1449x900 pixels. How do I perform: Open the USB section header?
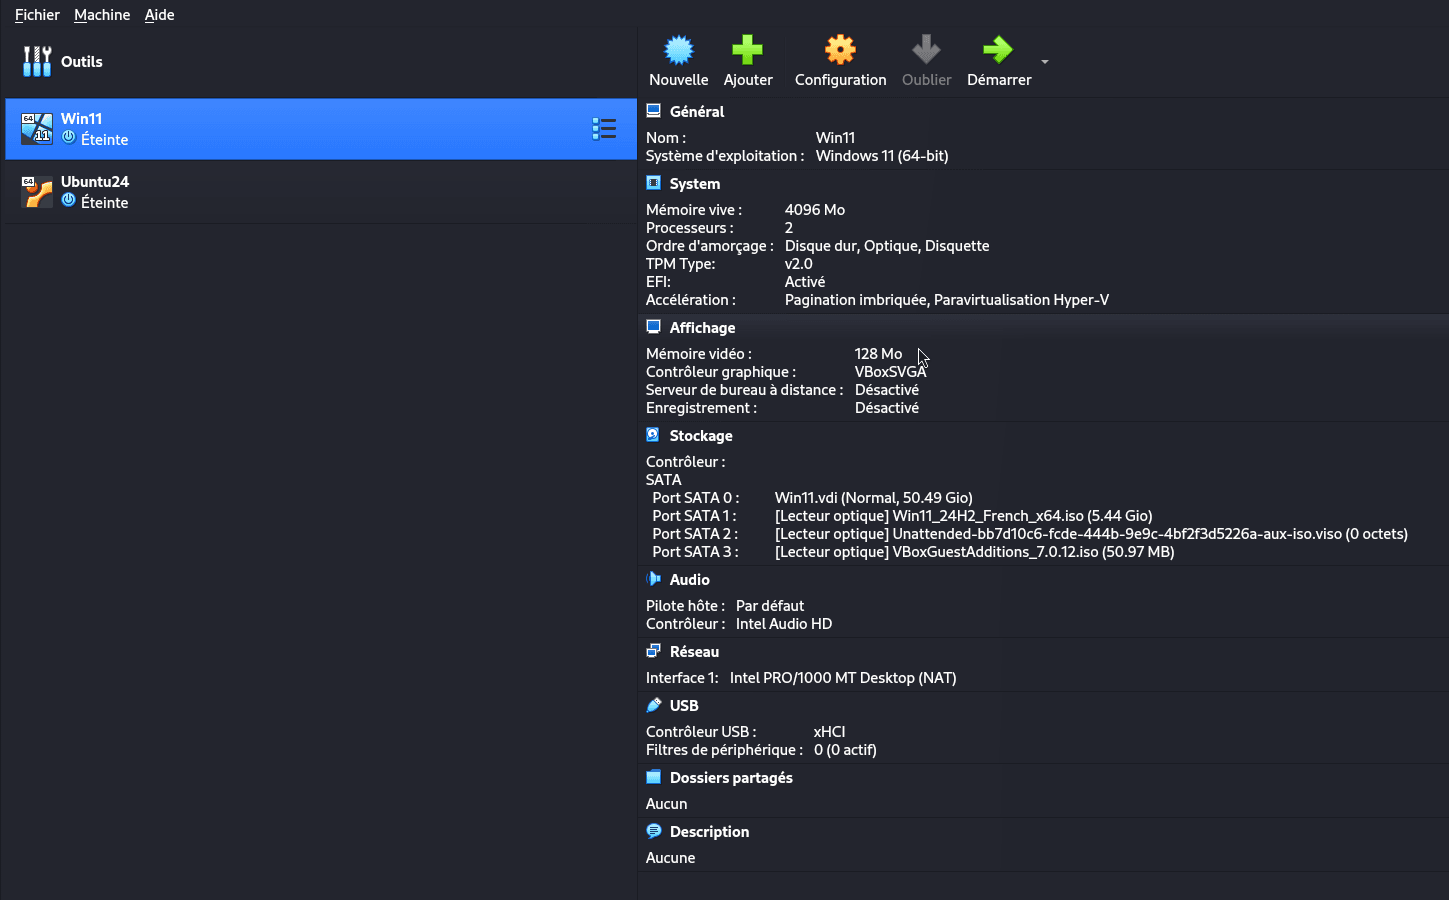pos(684,706)
